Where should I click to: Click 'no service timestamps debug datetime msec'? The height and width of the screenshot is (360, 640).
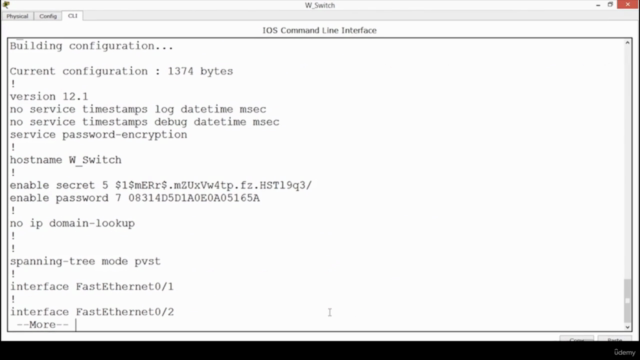[144, 122]
